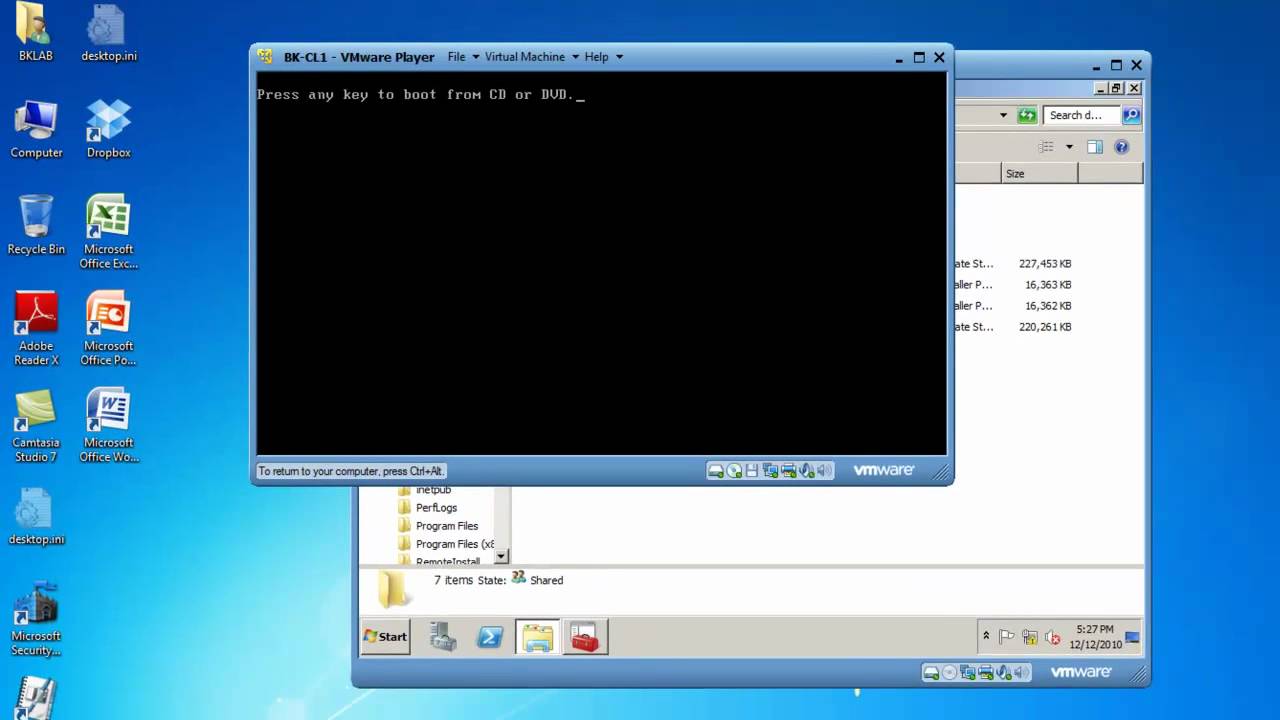Click the guest clock showing 5:27 PM
Screen dimensions: 1280x720
point(1094,637)
